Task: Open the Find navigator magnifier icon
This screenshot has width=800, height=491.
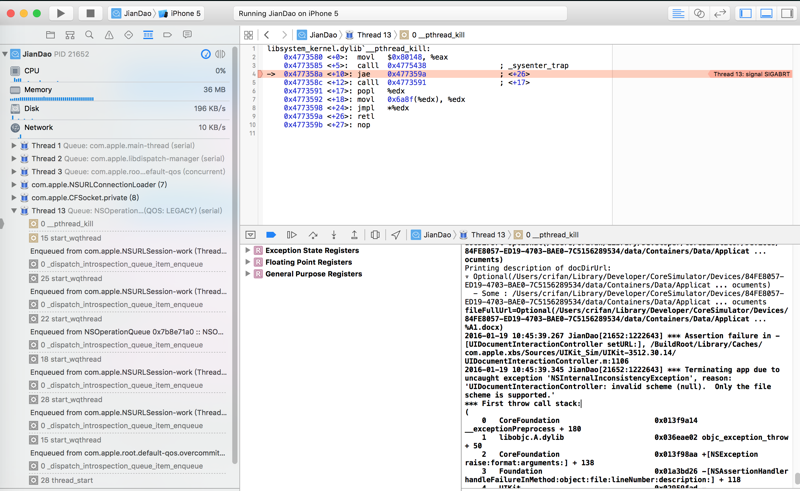Action: [x=89, y=35]
